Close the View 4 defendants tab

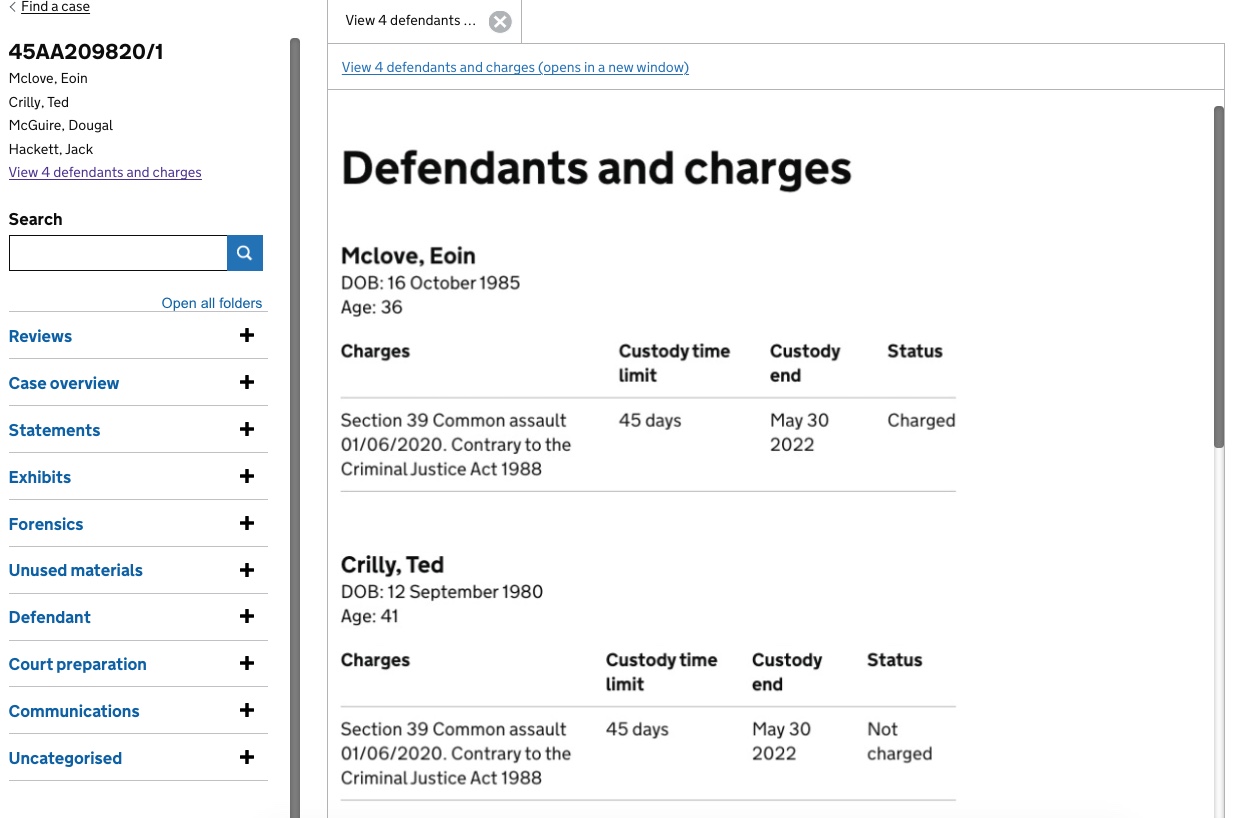(x=500, y=21)
